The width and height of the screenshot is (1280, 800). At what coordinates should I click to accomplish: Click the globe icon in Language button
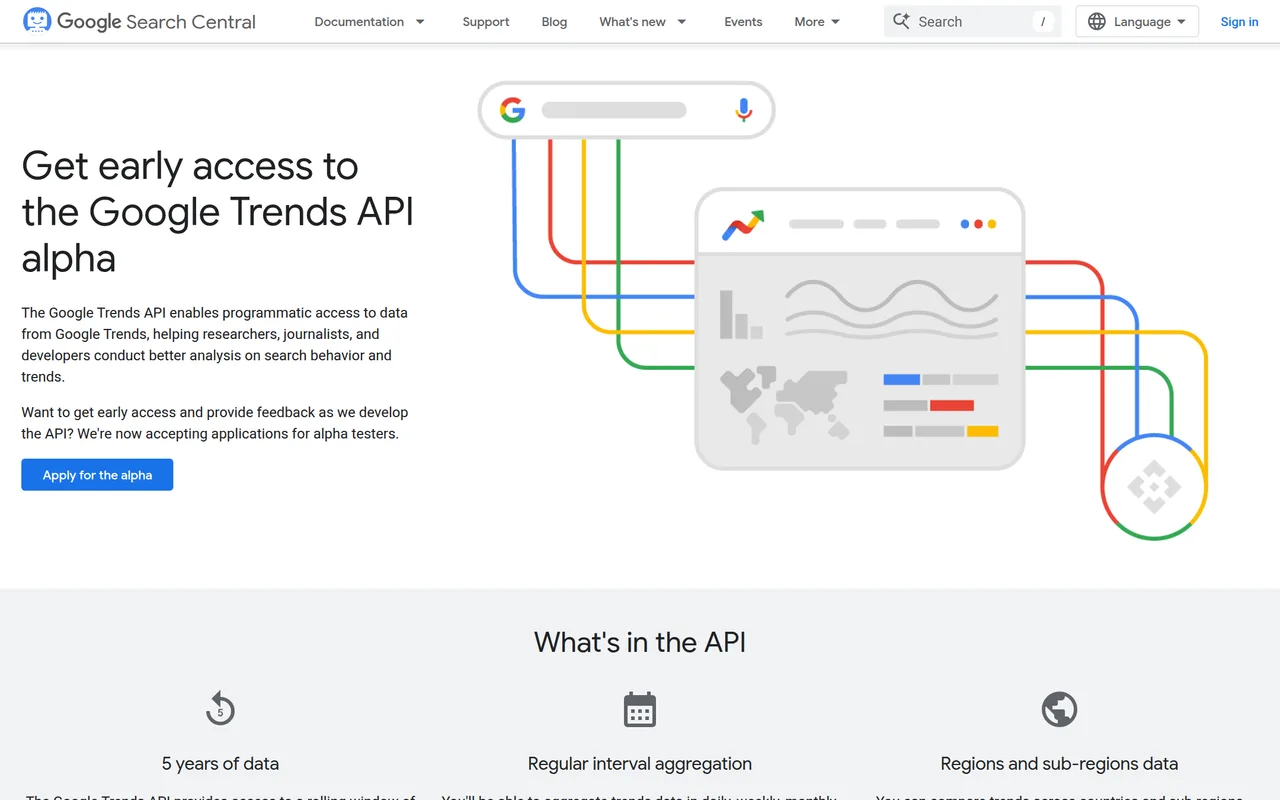[x=1097, y=21]
